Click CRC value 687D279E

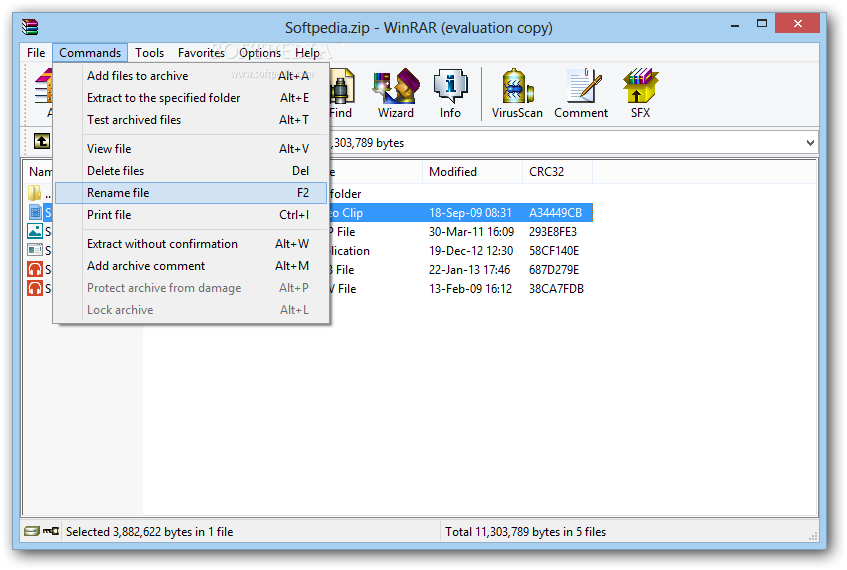(554, 270)
